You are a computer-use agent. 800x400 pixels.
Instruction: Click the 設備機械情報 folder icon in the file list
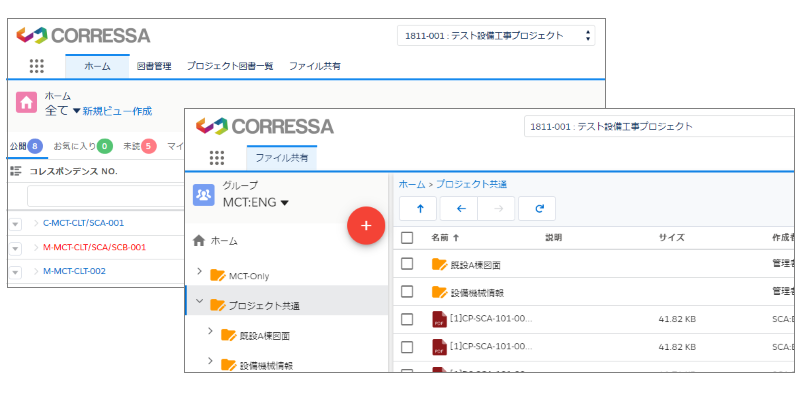pos(439,292)
